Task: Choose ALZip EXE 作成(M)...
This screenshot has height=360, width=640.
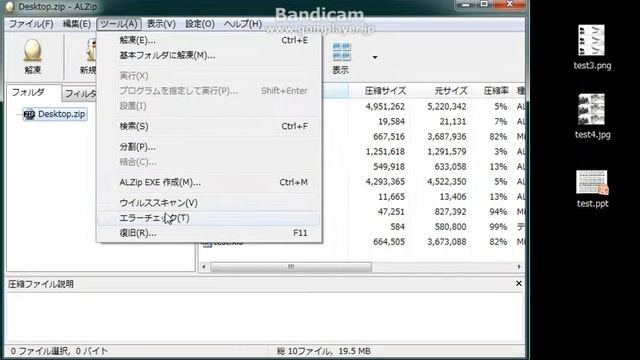Action: [209, 182]
